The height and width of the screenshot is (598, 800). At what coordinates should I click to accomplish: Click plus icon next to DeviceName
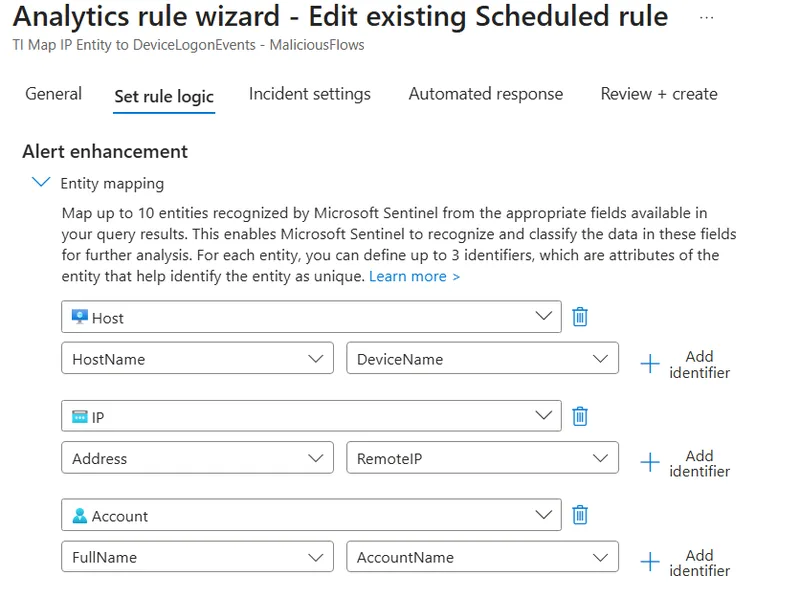650,364
